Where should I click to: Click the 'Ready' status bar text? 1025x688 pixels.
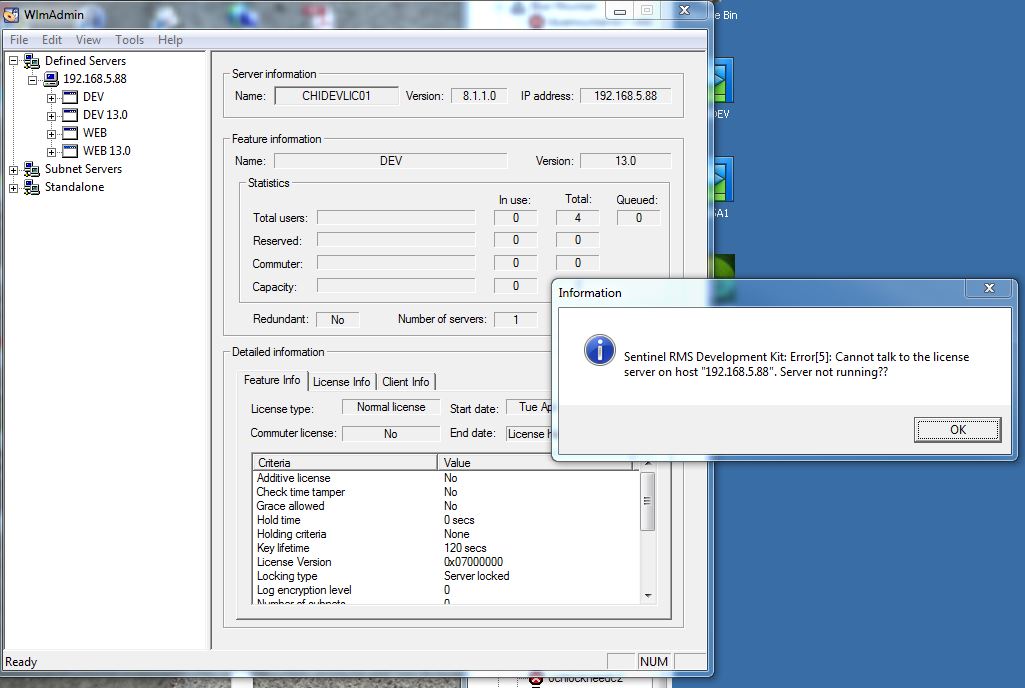(x=21, y=662)
